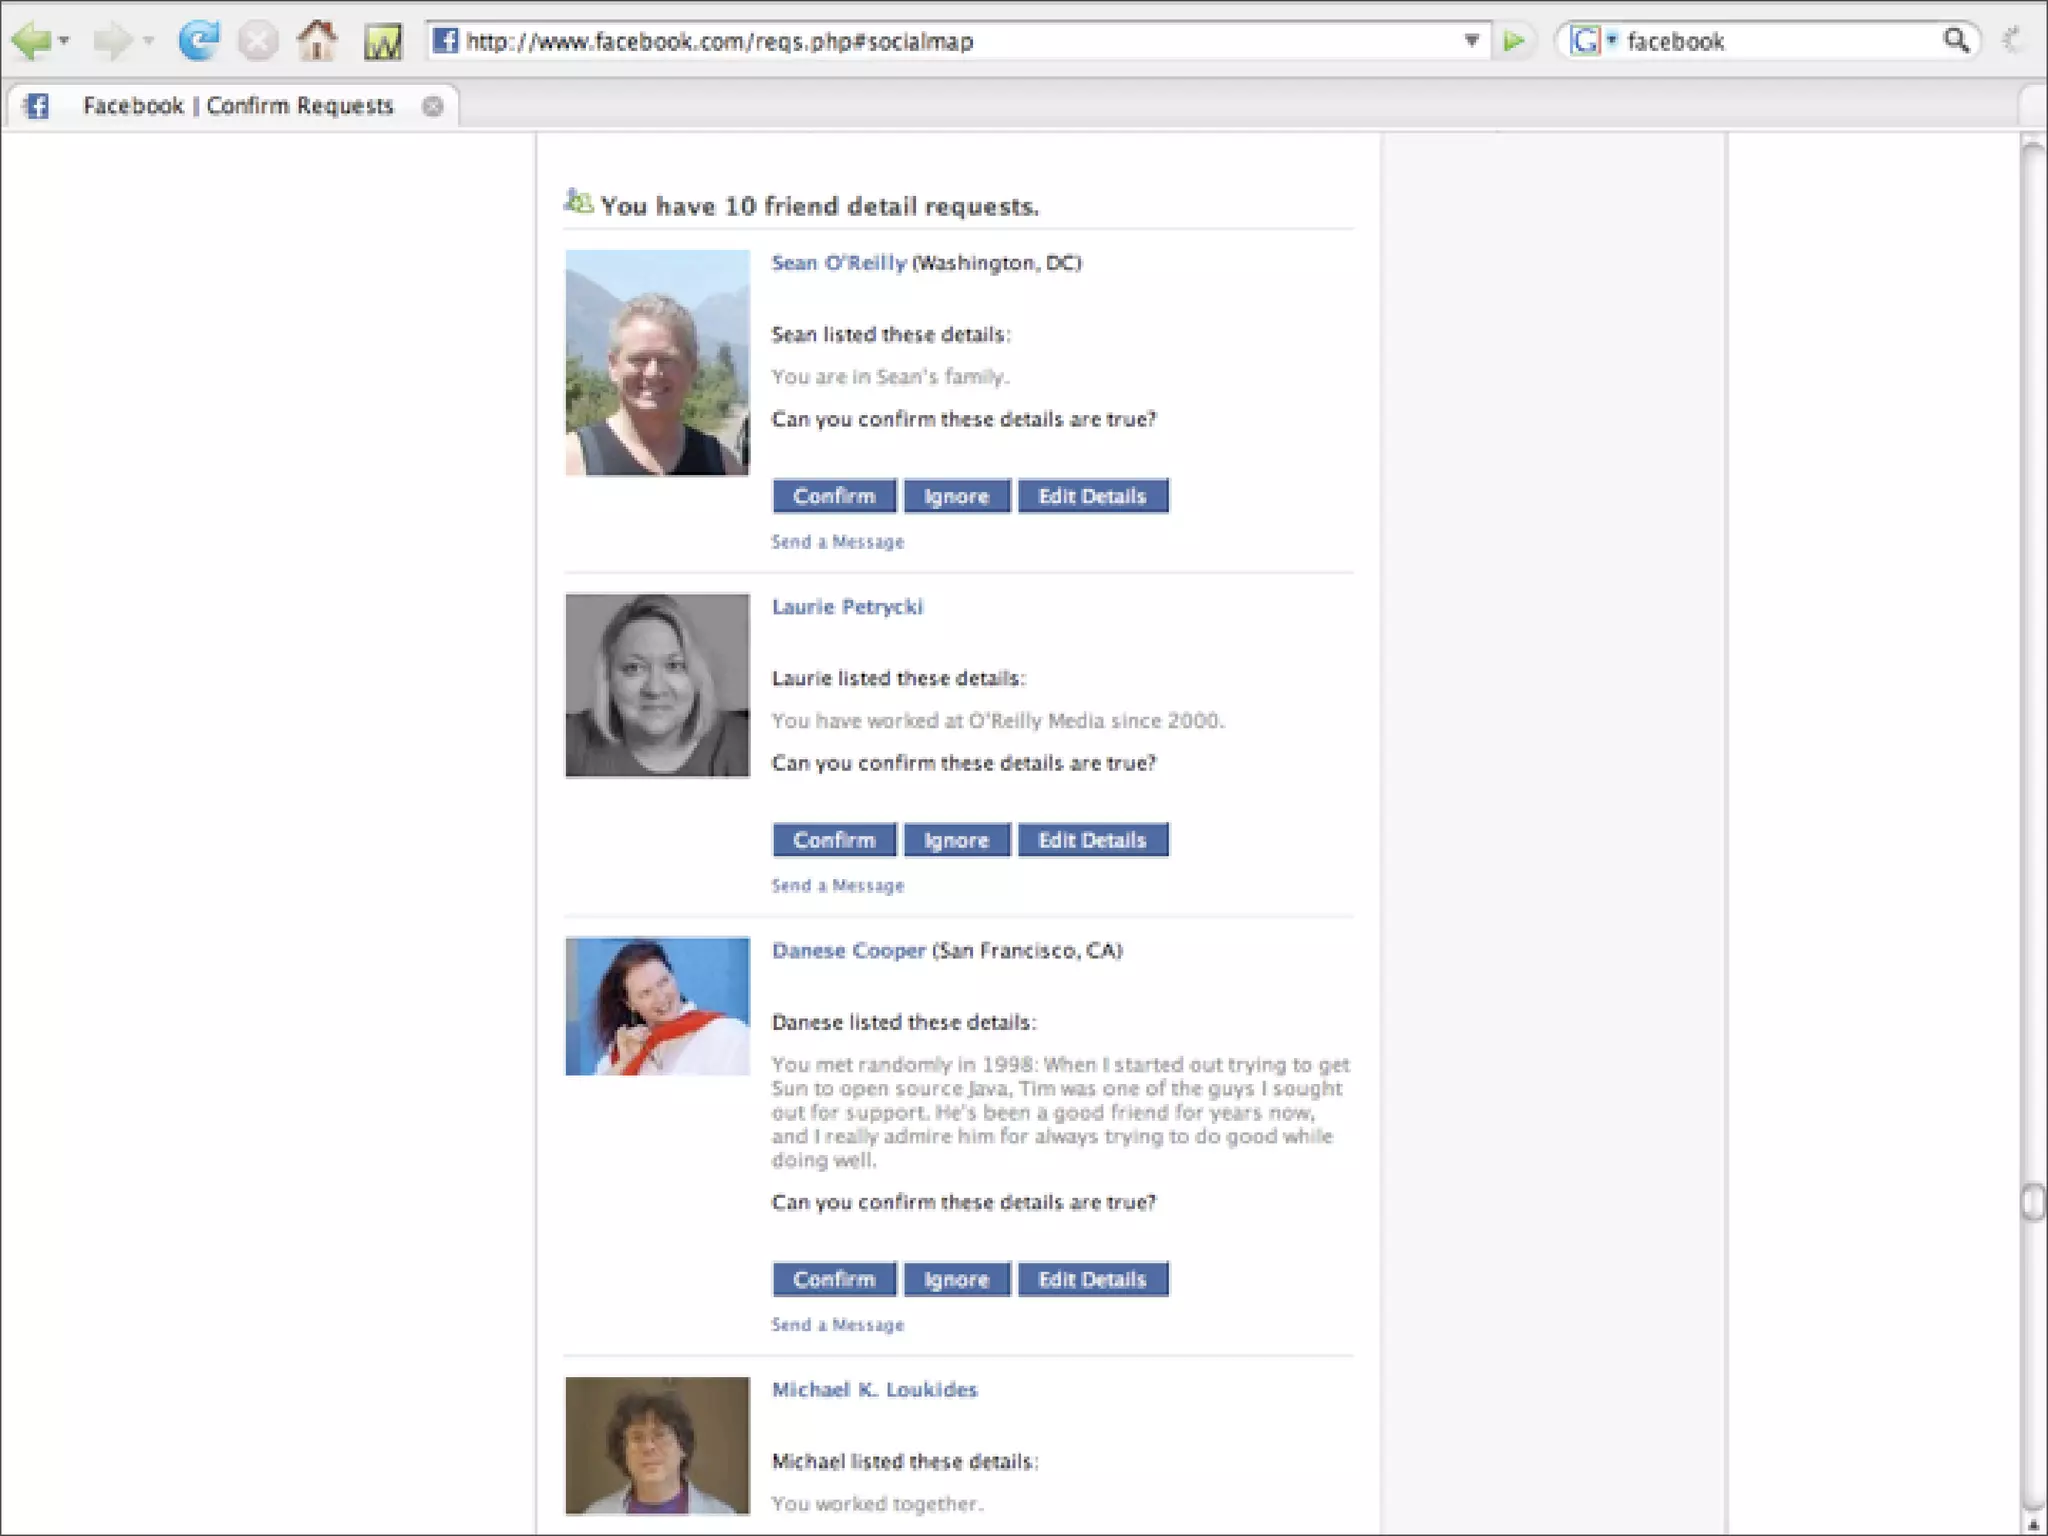Open the Google search engine selector
The height and width of the screenshot is (1536, 2048).
[x=1593, y=41]
